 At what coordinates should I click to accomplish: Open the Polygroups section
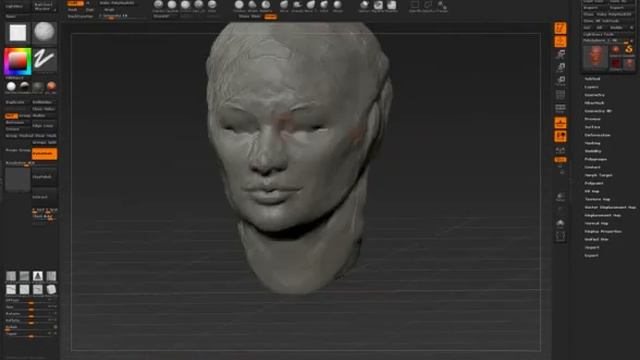tap(596, 159)
